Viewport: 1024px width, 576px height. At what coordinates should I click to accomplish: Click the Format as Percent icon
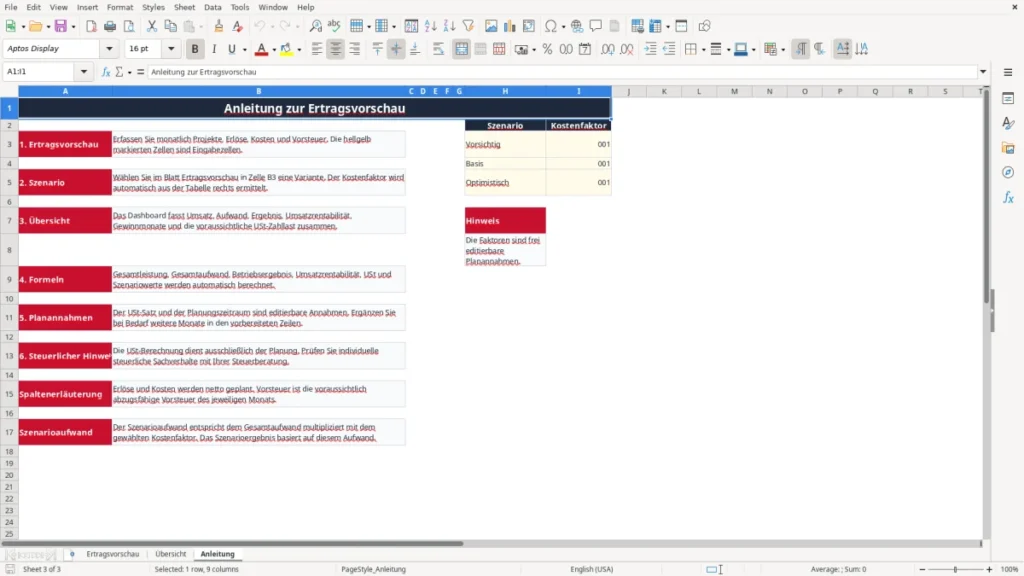(x=547, y=49)
